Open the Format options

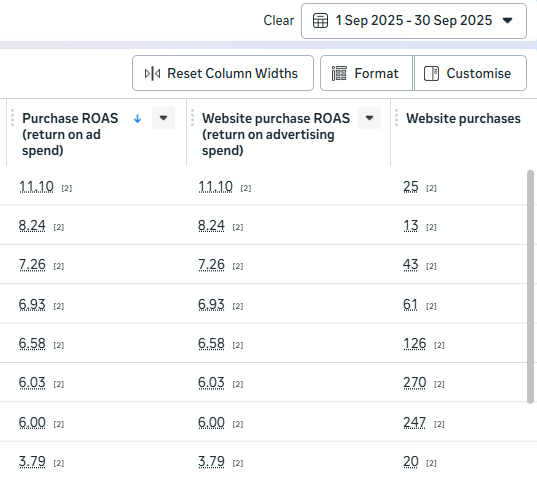click(x=366, y=73)
